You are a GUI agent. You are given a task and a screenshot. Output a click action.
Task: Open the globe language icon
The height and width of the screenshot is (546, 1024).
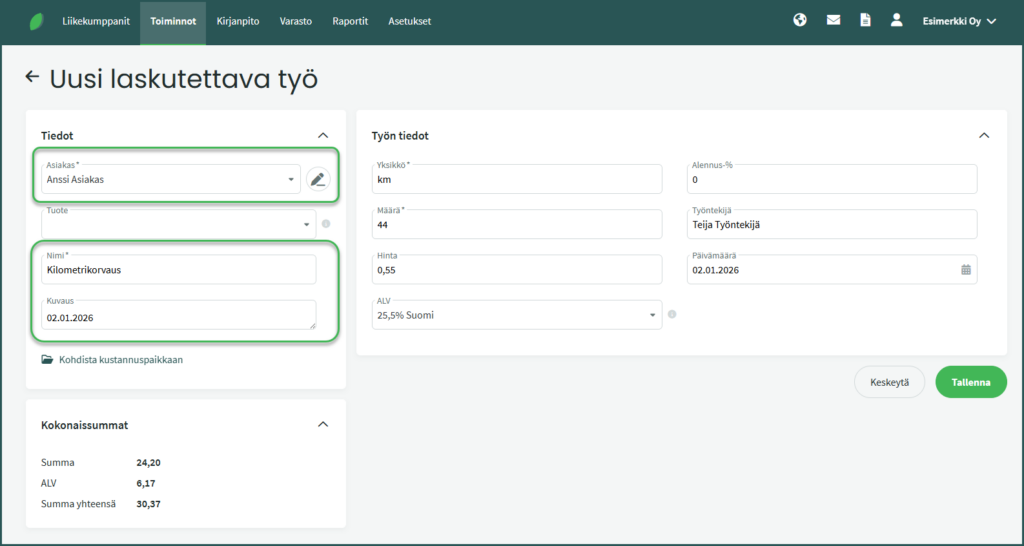click(800, 20)
